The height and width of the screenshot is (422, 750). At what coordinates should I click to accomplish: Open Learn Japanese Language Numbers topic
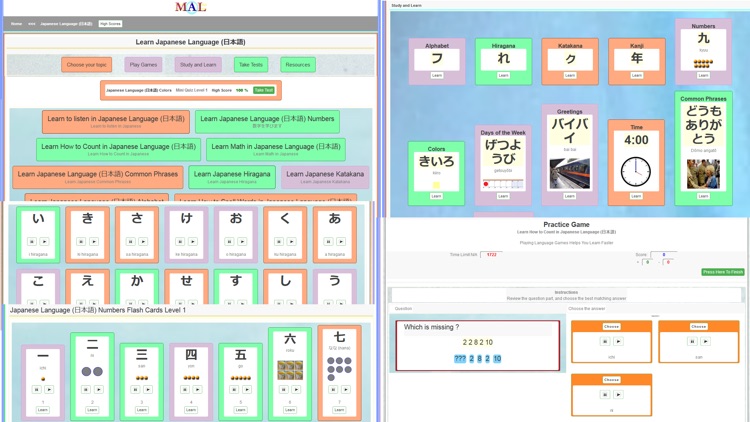click(x=267, y=122)
